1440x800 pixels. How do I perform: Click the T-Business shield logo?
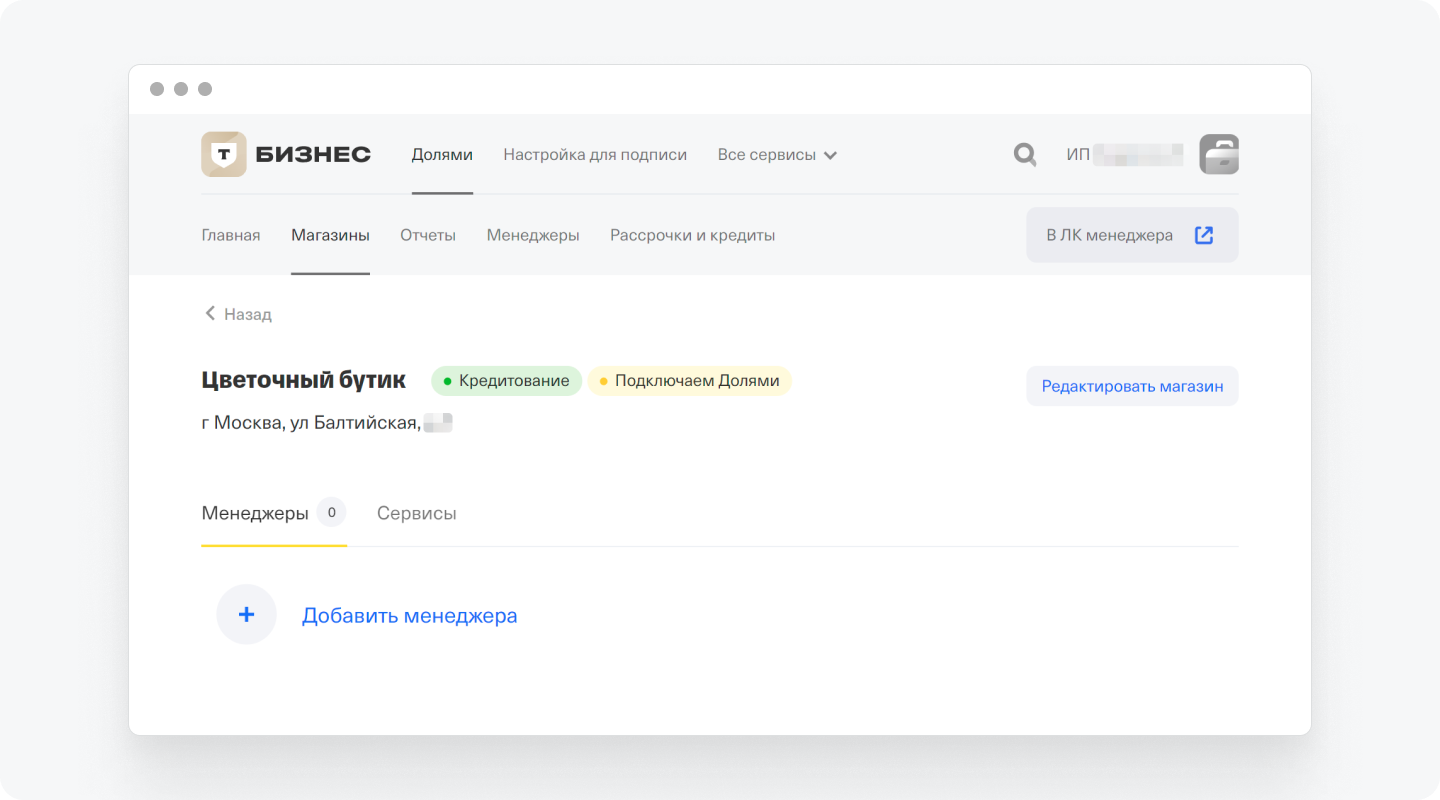point(224,155)
